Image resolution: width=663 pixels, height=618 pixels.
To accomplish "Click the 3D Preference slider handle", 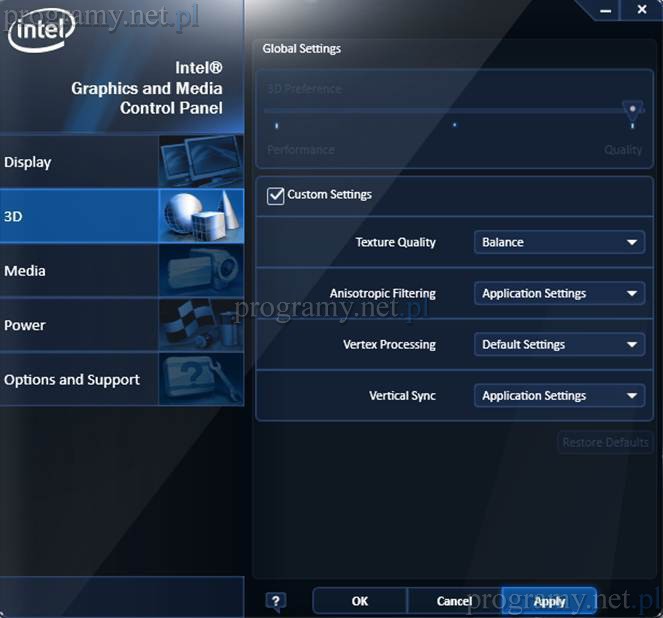I will click(631, 108).
